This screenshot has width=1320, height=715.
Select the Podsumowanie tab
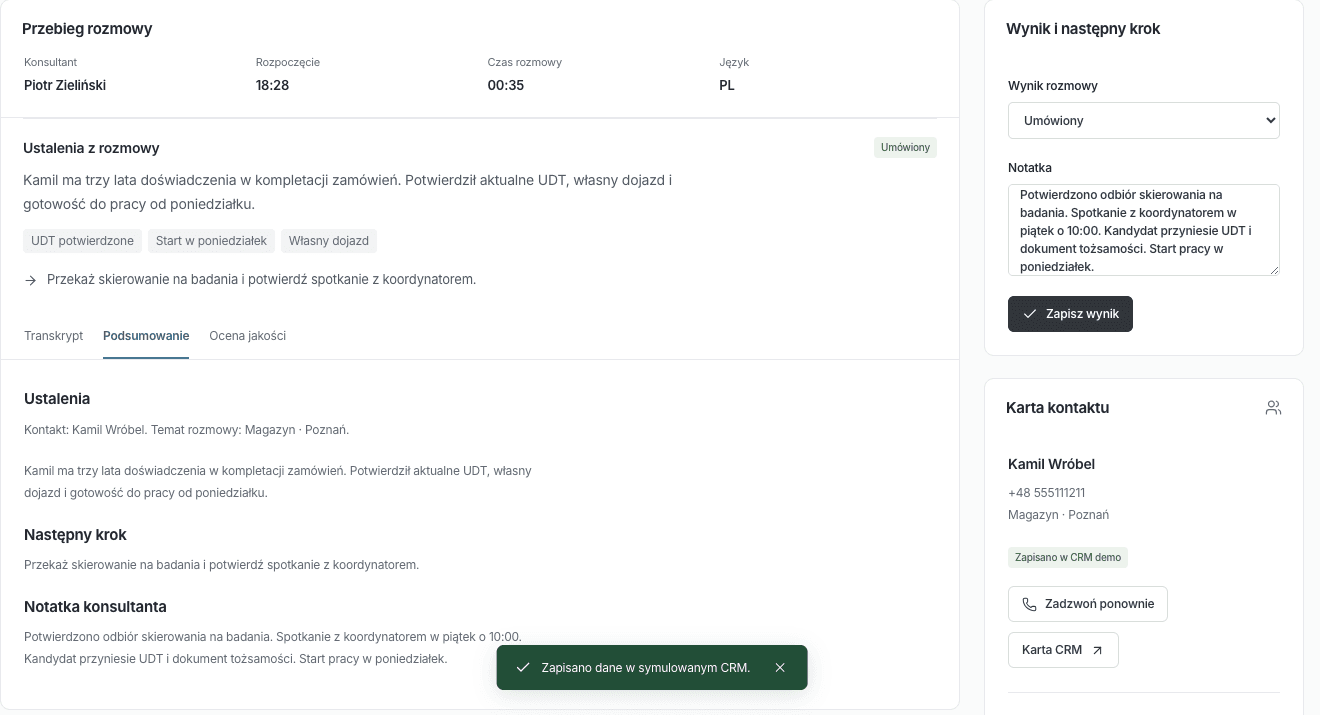[x=146, y=336]
